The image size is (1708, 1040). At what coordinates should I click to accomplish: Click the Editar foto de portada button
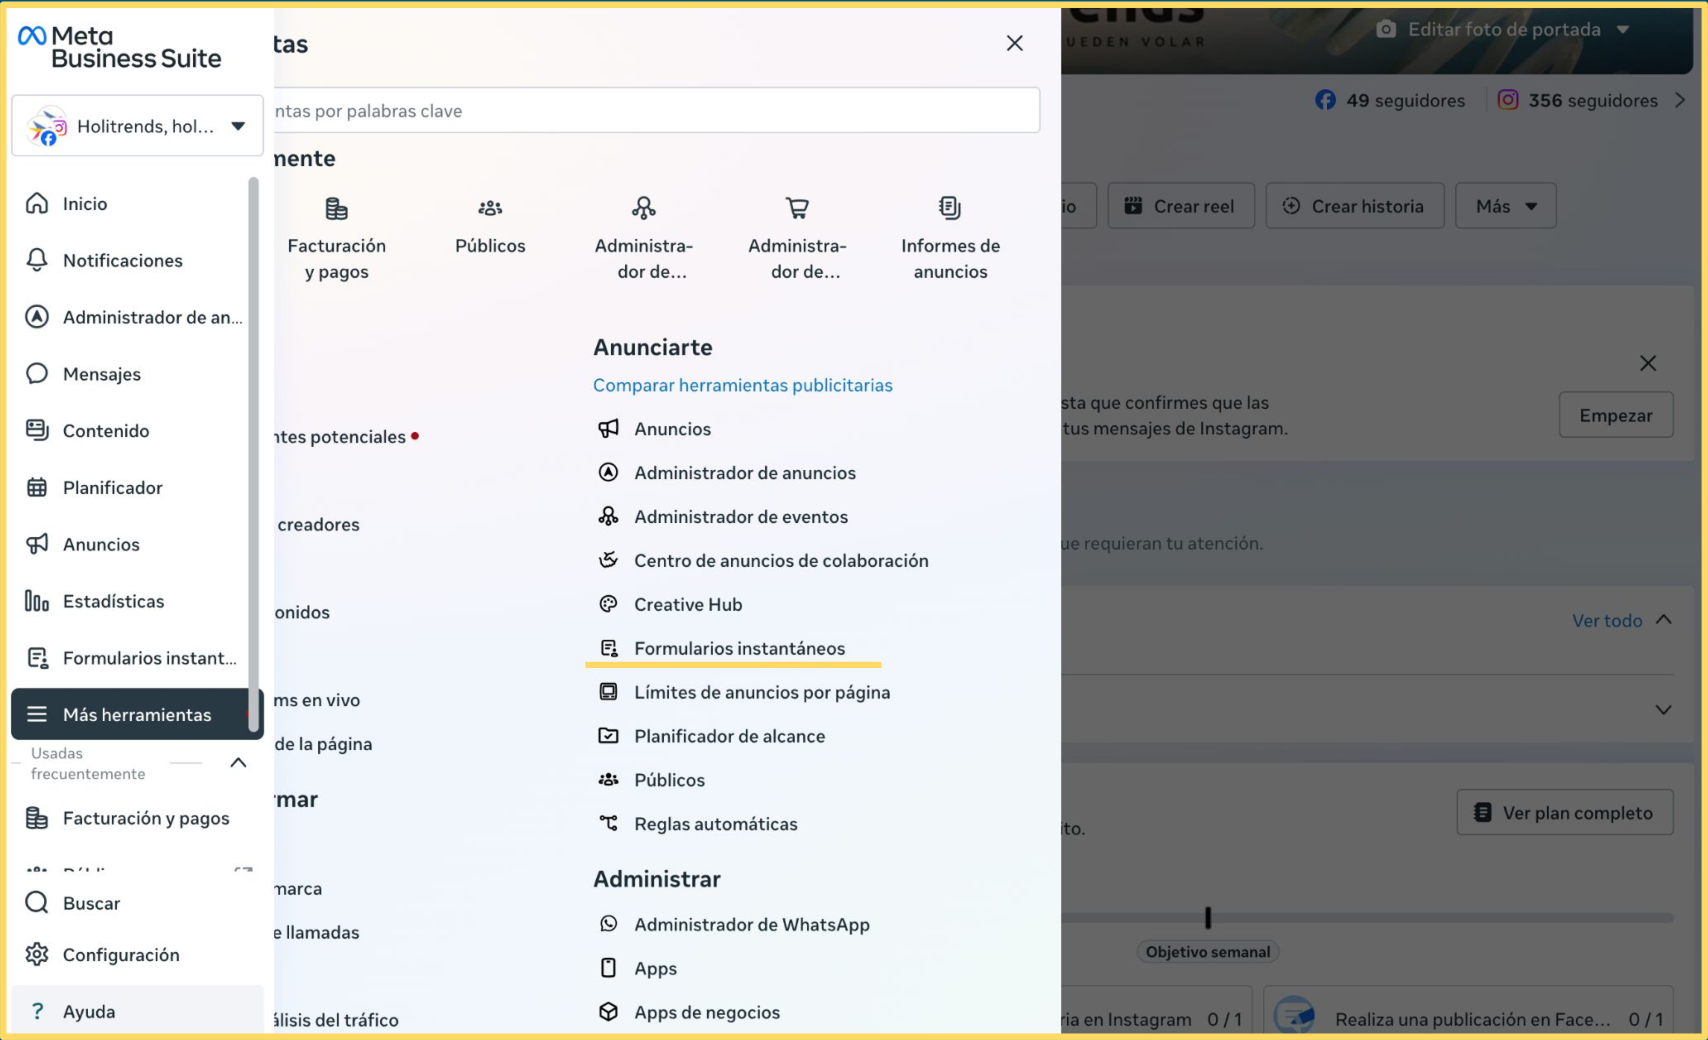1504,30
